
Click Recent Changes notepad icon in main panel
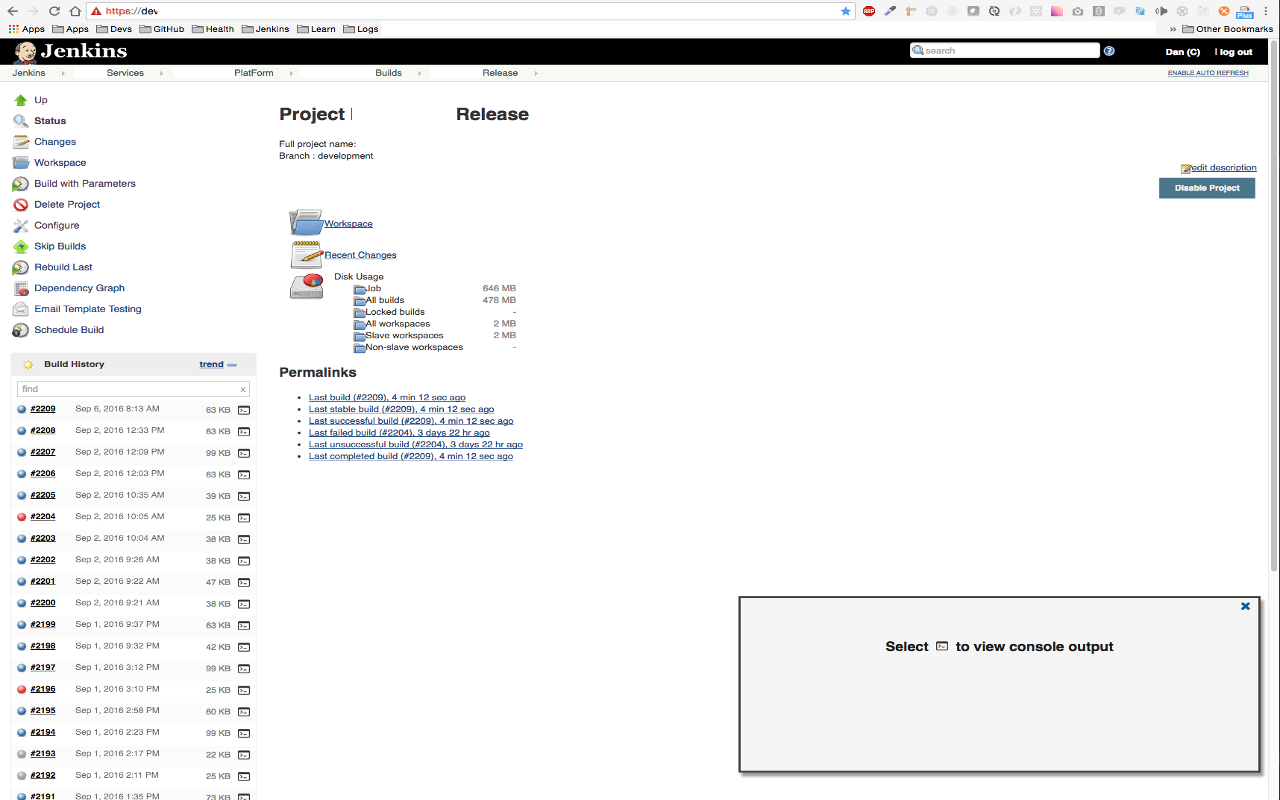pos(306,254)
